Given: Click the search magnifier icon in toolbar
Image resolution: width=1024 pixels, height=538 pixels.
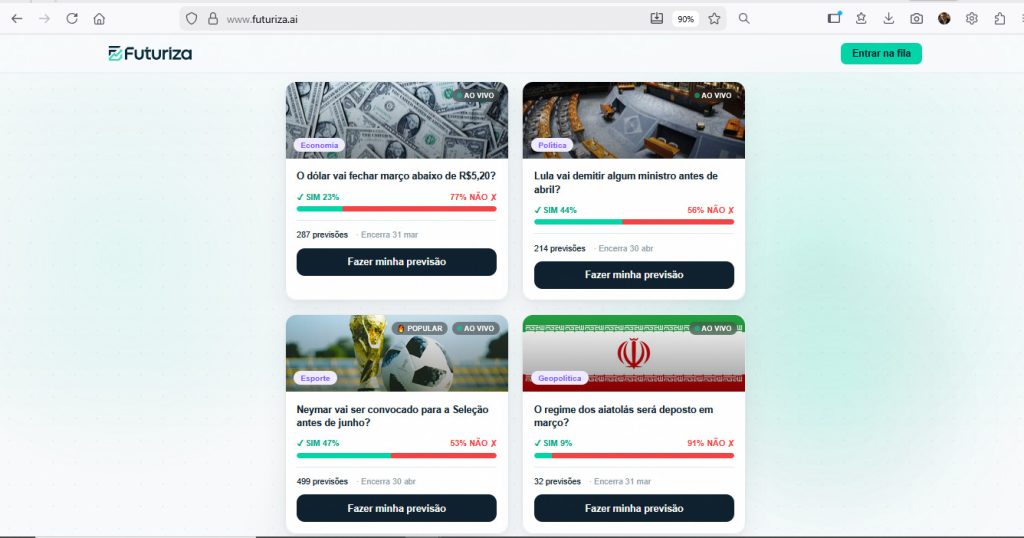Looking at the screenshot, I should [744, 19].
